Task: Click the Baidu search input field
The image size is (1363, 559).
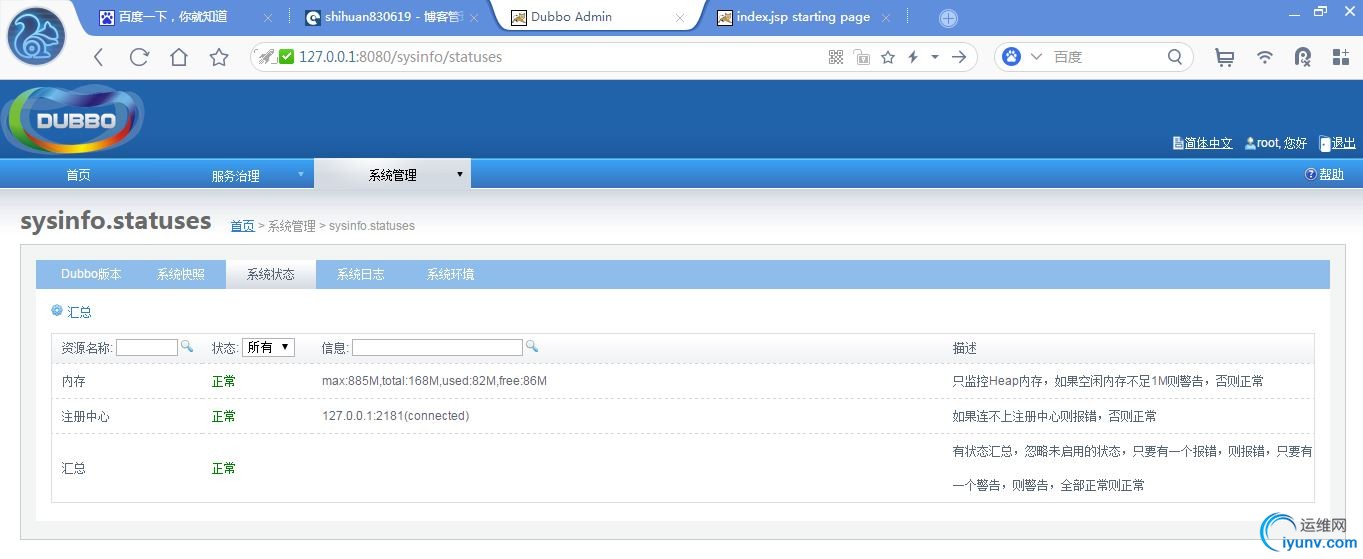Action: tap(1105, 57)
